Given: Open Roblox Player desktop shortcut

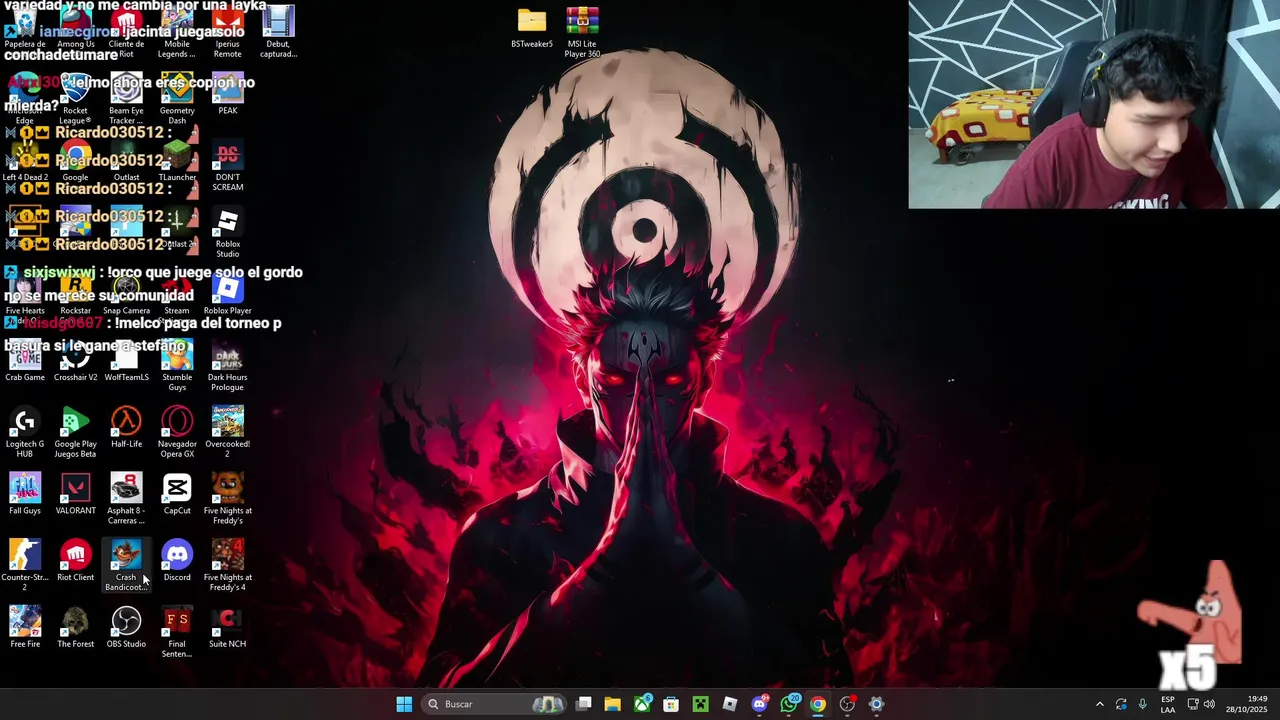Looking at the screenshot, I should [x=227, y=294].
